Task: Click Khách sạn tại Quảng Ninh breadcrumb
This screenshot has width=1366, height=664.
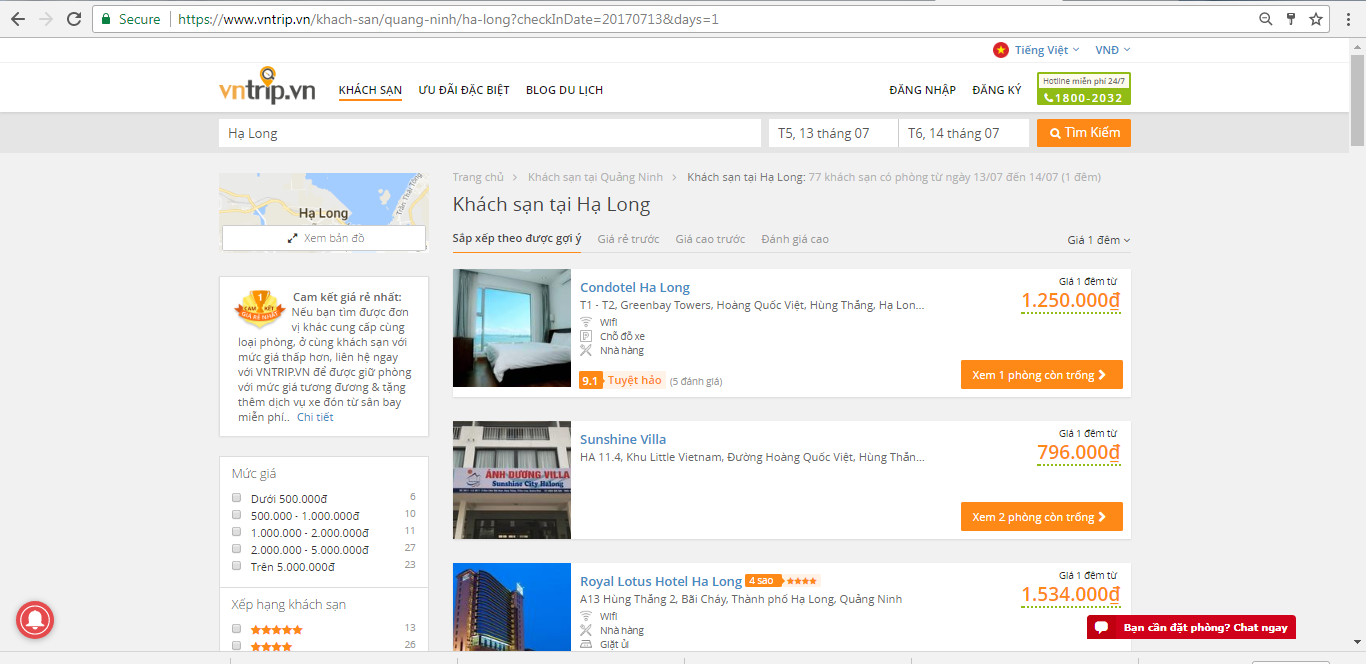Action: [595, 177]
